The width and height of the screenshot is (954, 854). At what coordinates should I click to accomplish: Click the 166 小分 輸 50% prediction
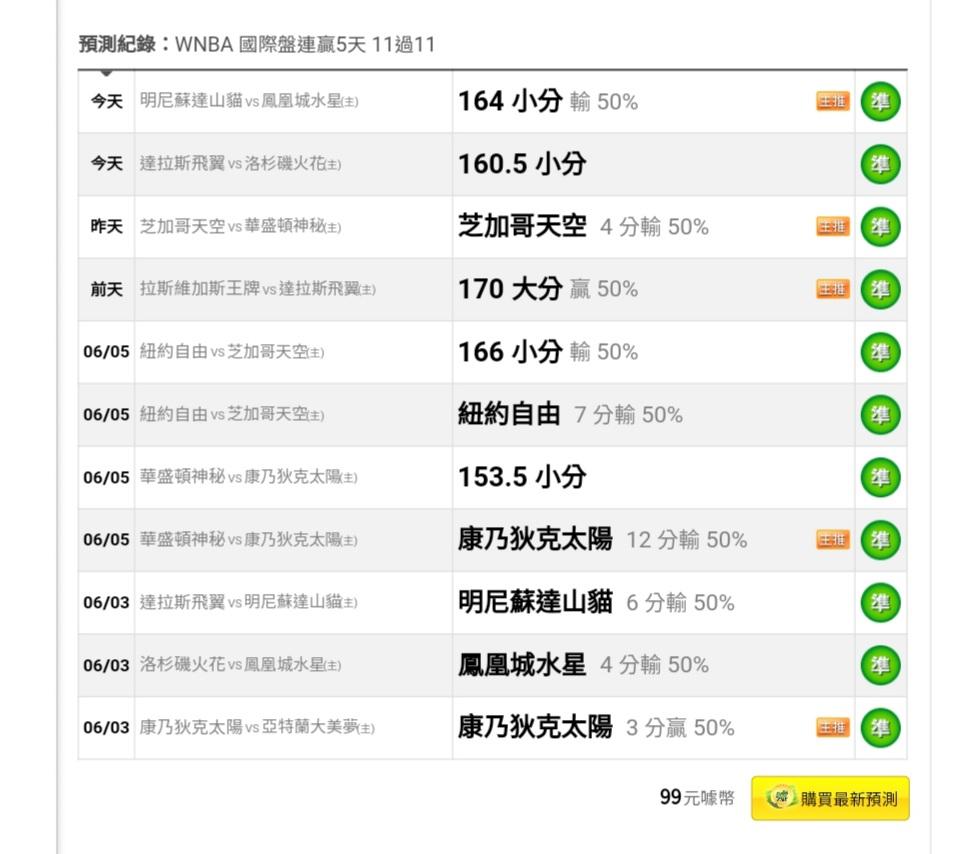point(548,352)
